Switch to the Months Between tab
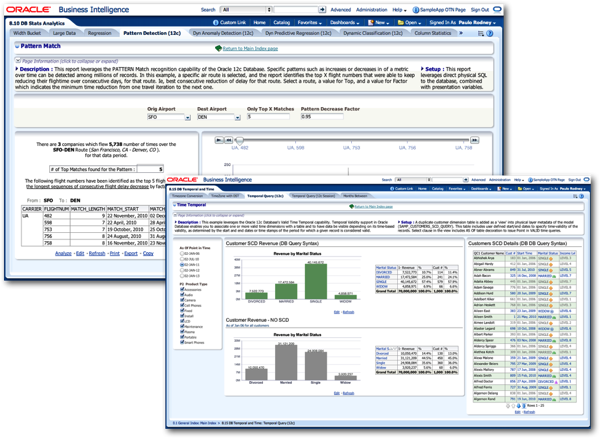Viewport: 600px width, 438px height. [355, 196]
